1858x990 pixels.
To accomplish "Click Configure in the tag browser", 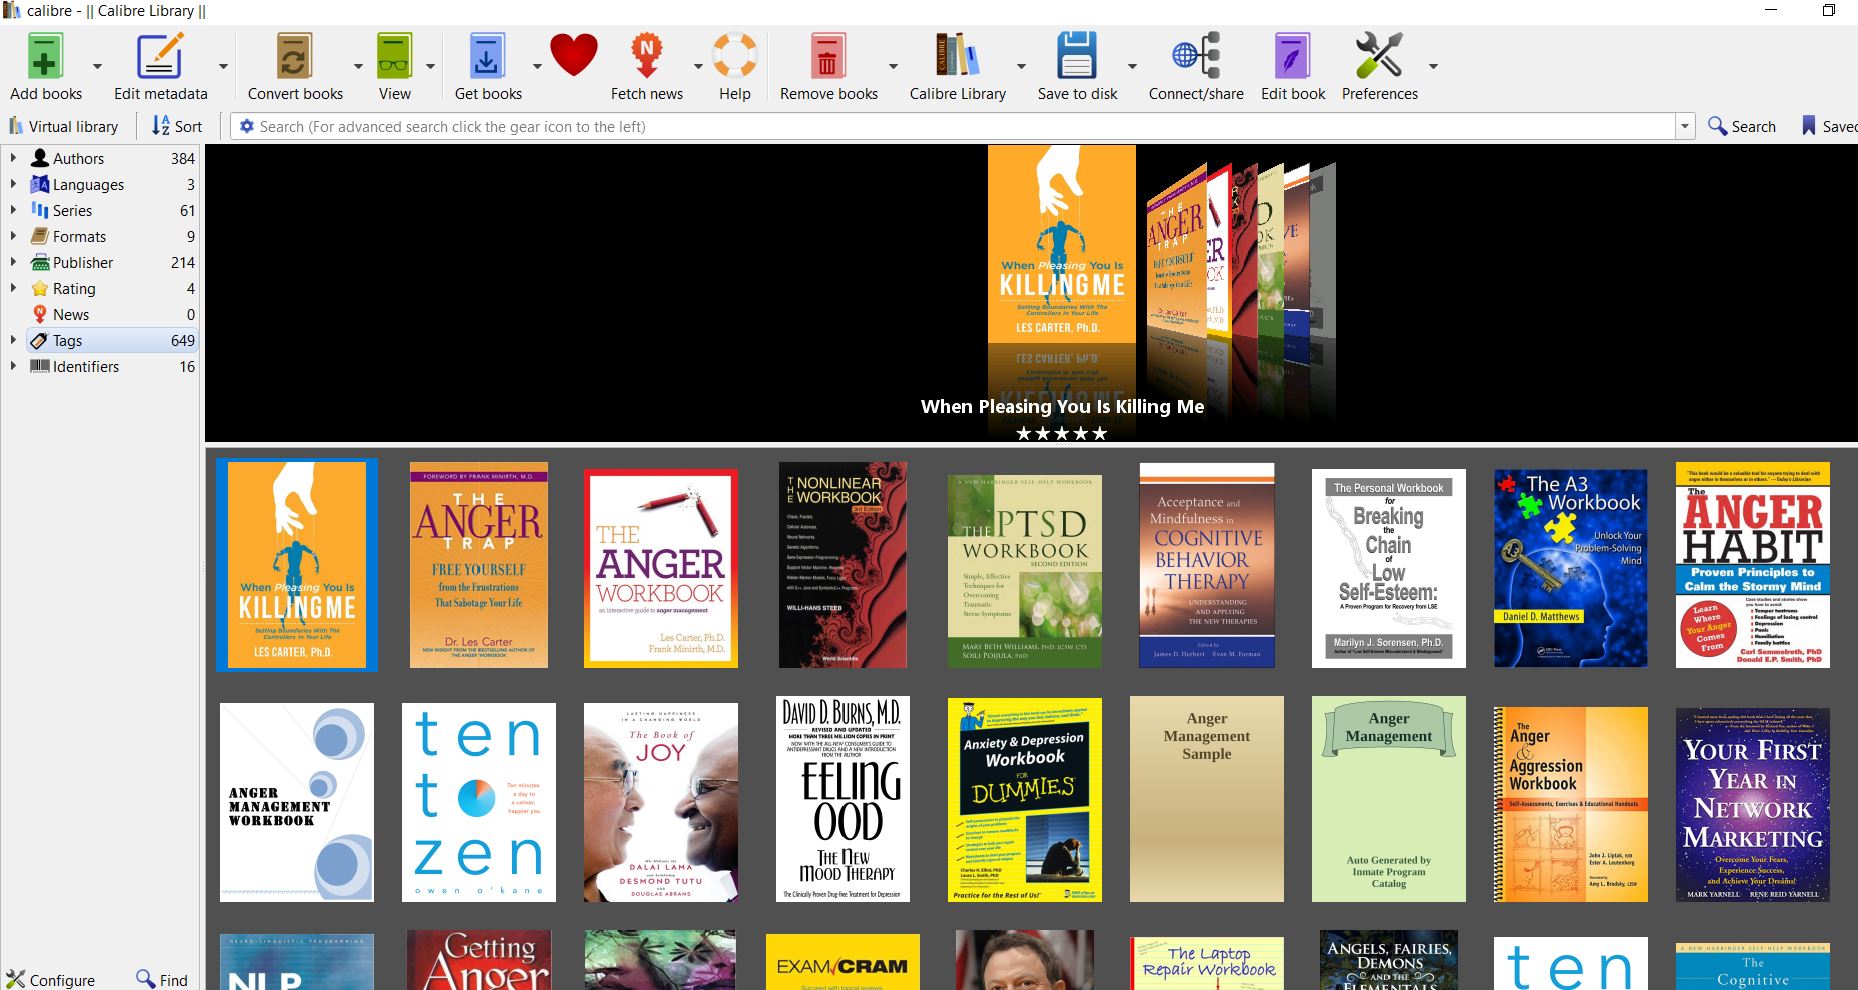I will tap(51, 980).
